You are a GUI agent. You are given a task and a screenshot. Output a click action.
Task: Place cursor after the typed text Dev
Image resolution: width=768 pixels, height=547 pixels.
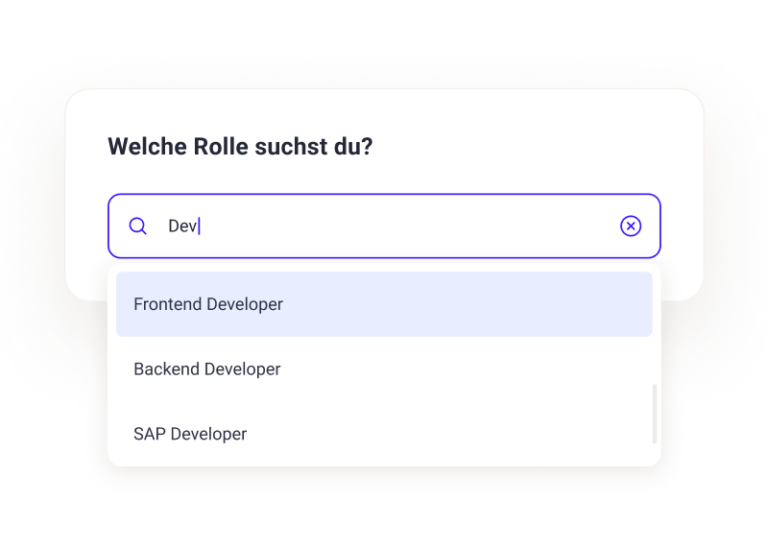(199, 226)
